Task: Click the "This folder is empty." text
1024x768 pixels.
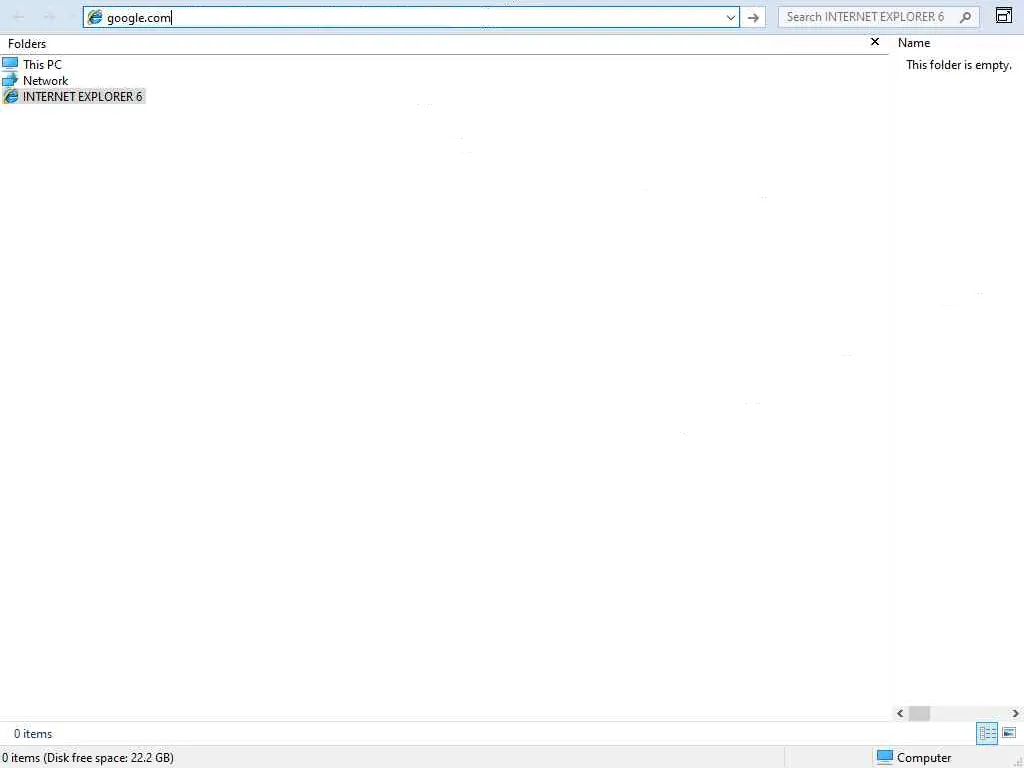Action: point(959,65)
